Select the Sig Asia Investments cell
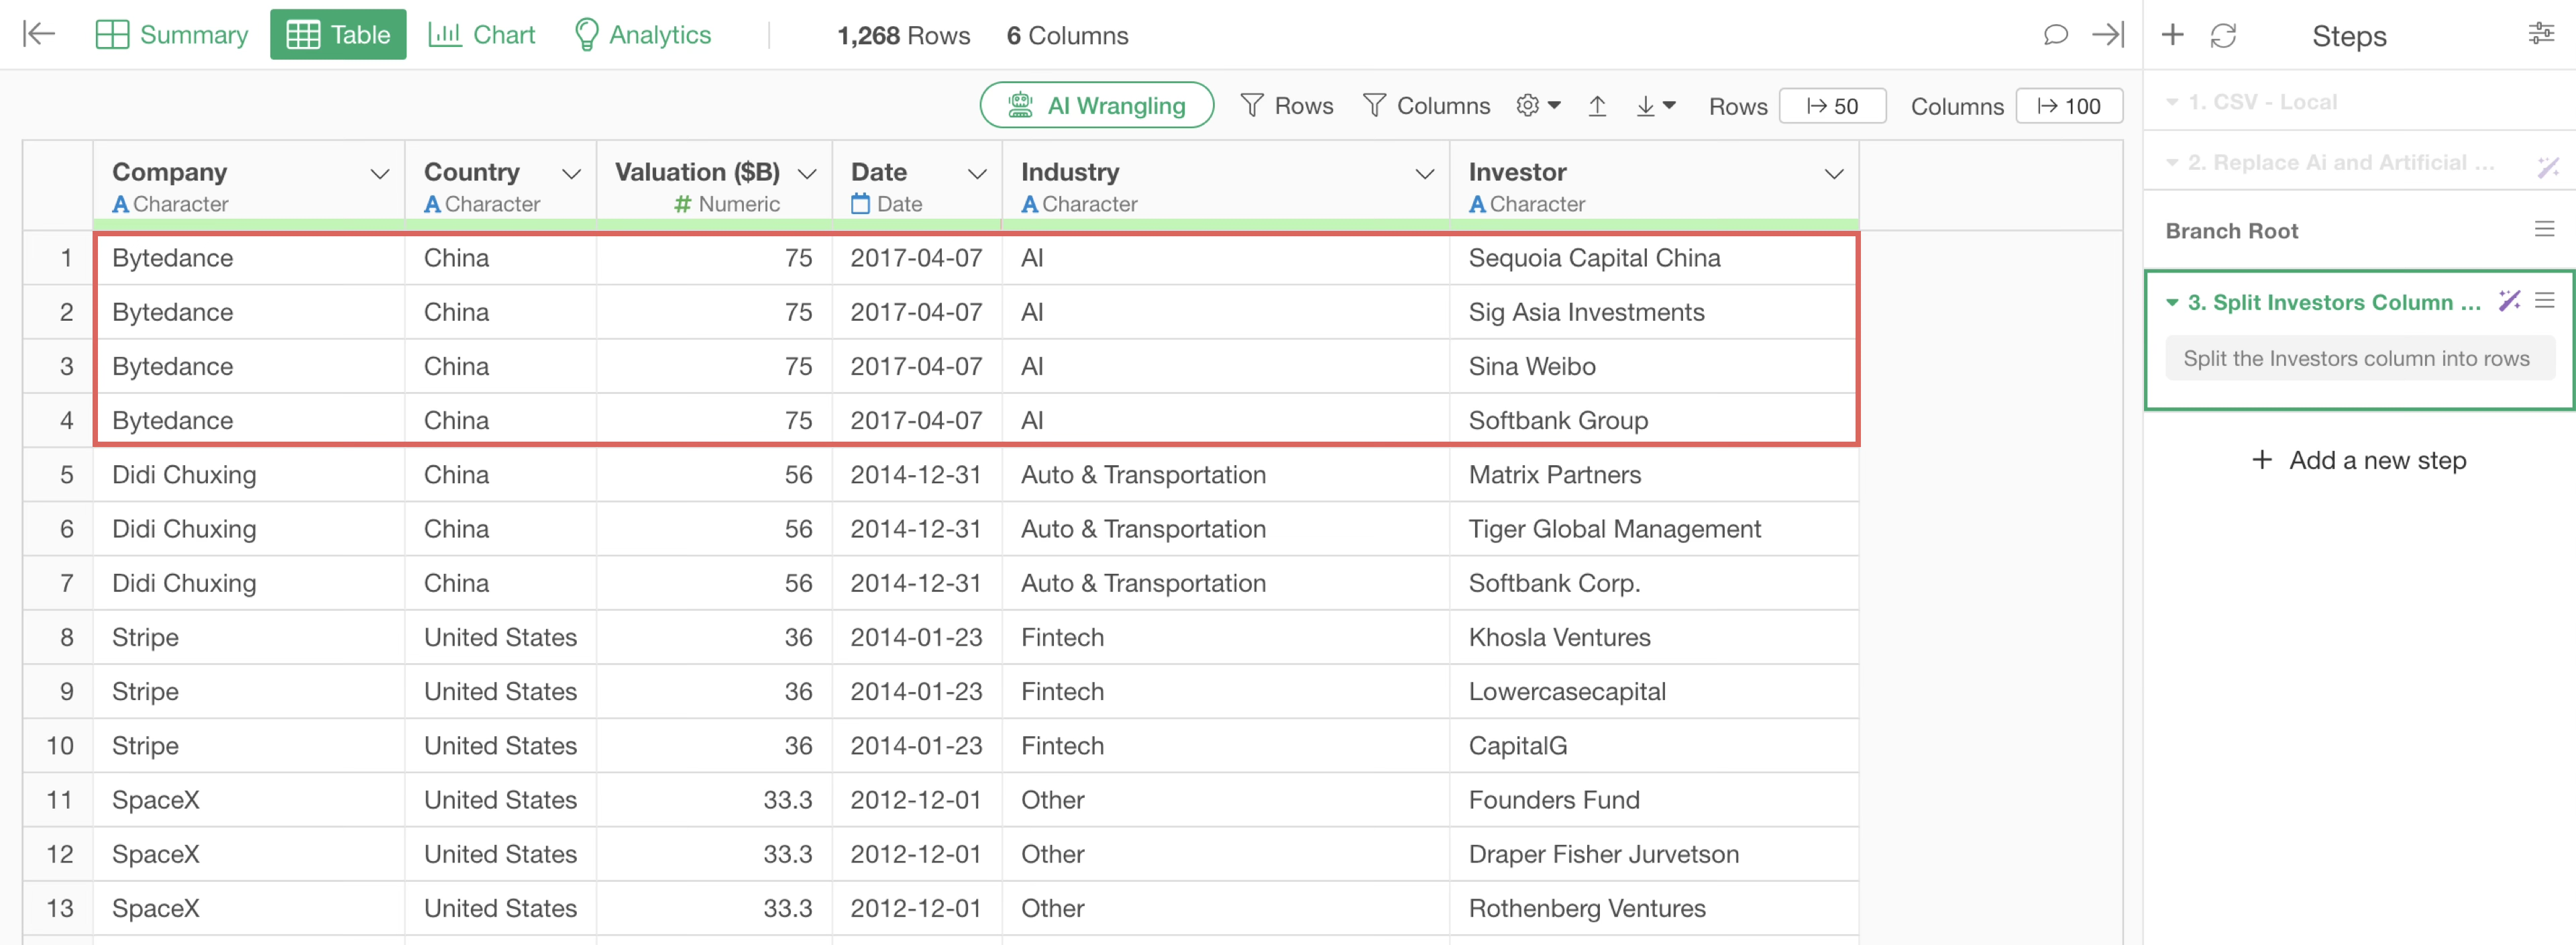 coord(1654,312)
